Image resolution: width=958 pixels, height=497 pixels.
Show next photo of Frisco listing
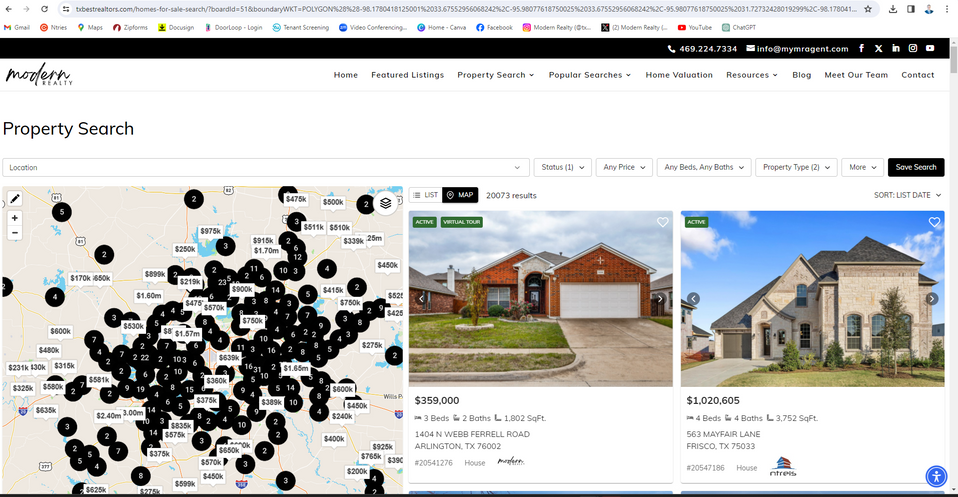(x=932, y=299)
